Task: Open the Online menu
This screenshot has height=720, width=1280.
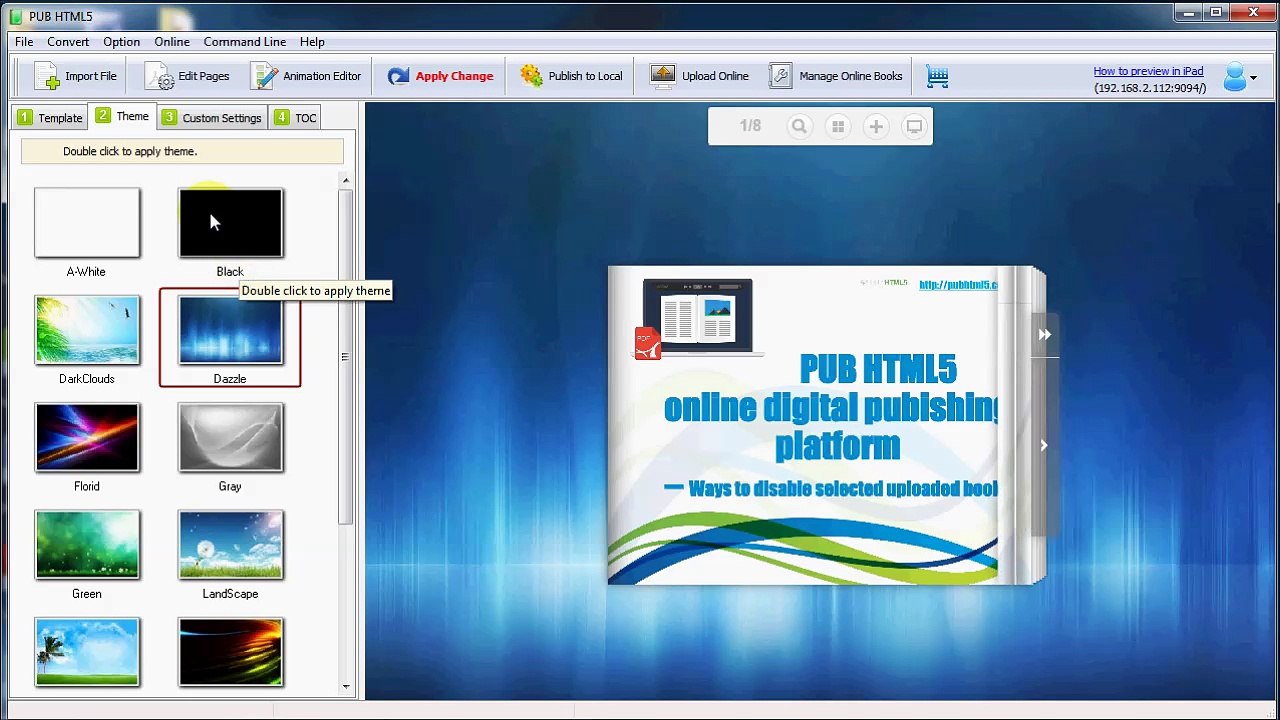Action: pyautogui.click(x=172, y=42)
